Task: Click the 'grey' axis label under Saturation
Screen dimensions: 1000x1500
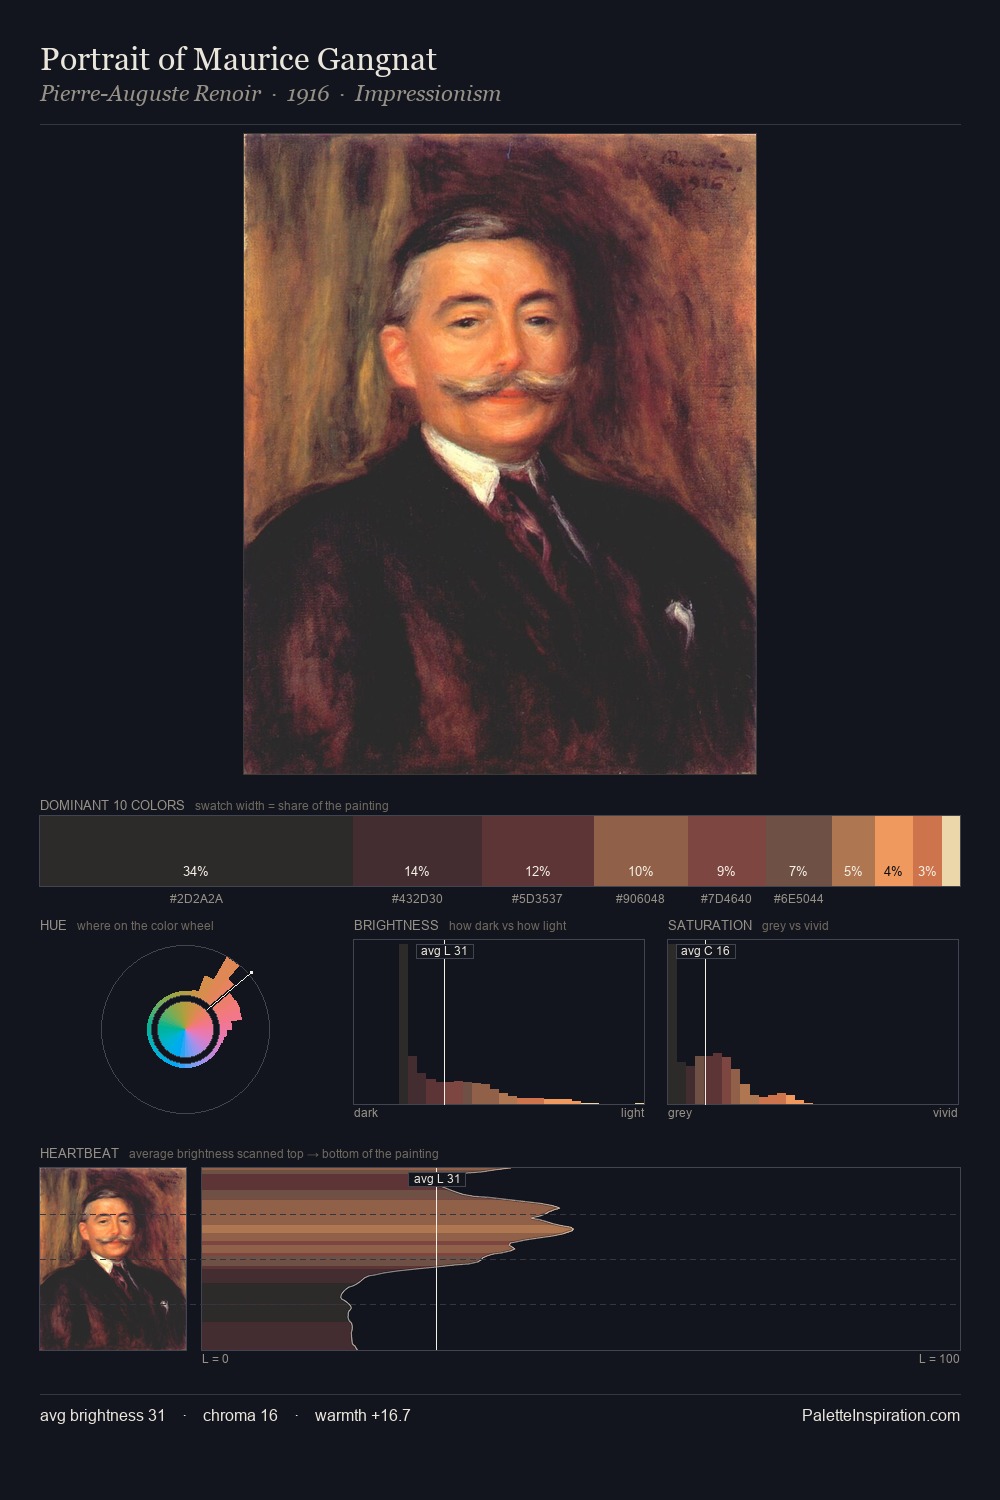Action: tap(680, 1113)
